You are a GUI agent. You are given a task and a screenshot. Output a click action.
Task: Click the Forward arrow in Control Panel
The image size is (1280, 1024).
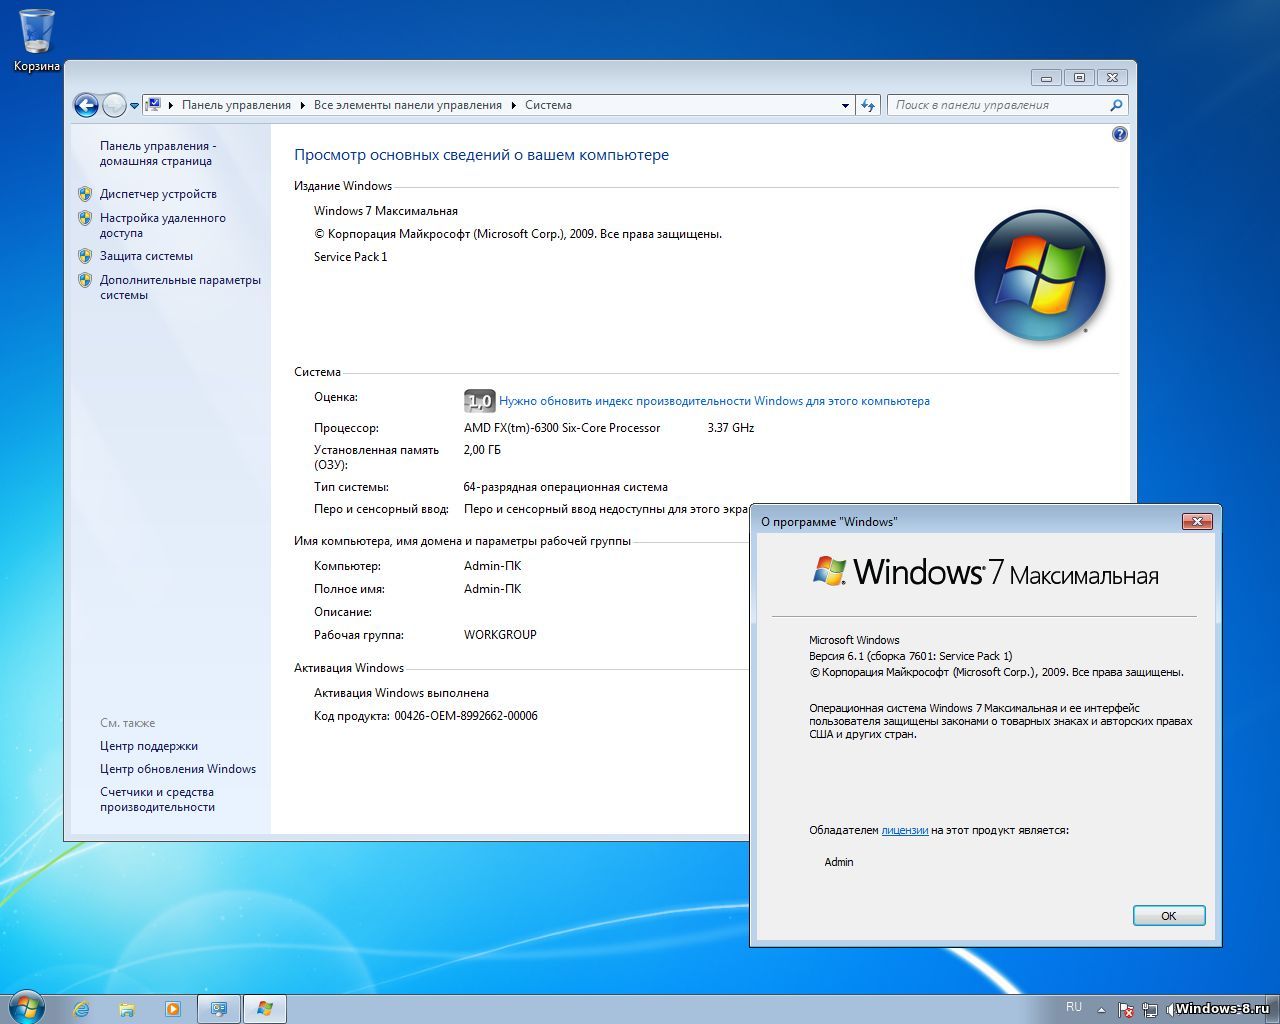coord(114,104)
